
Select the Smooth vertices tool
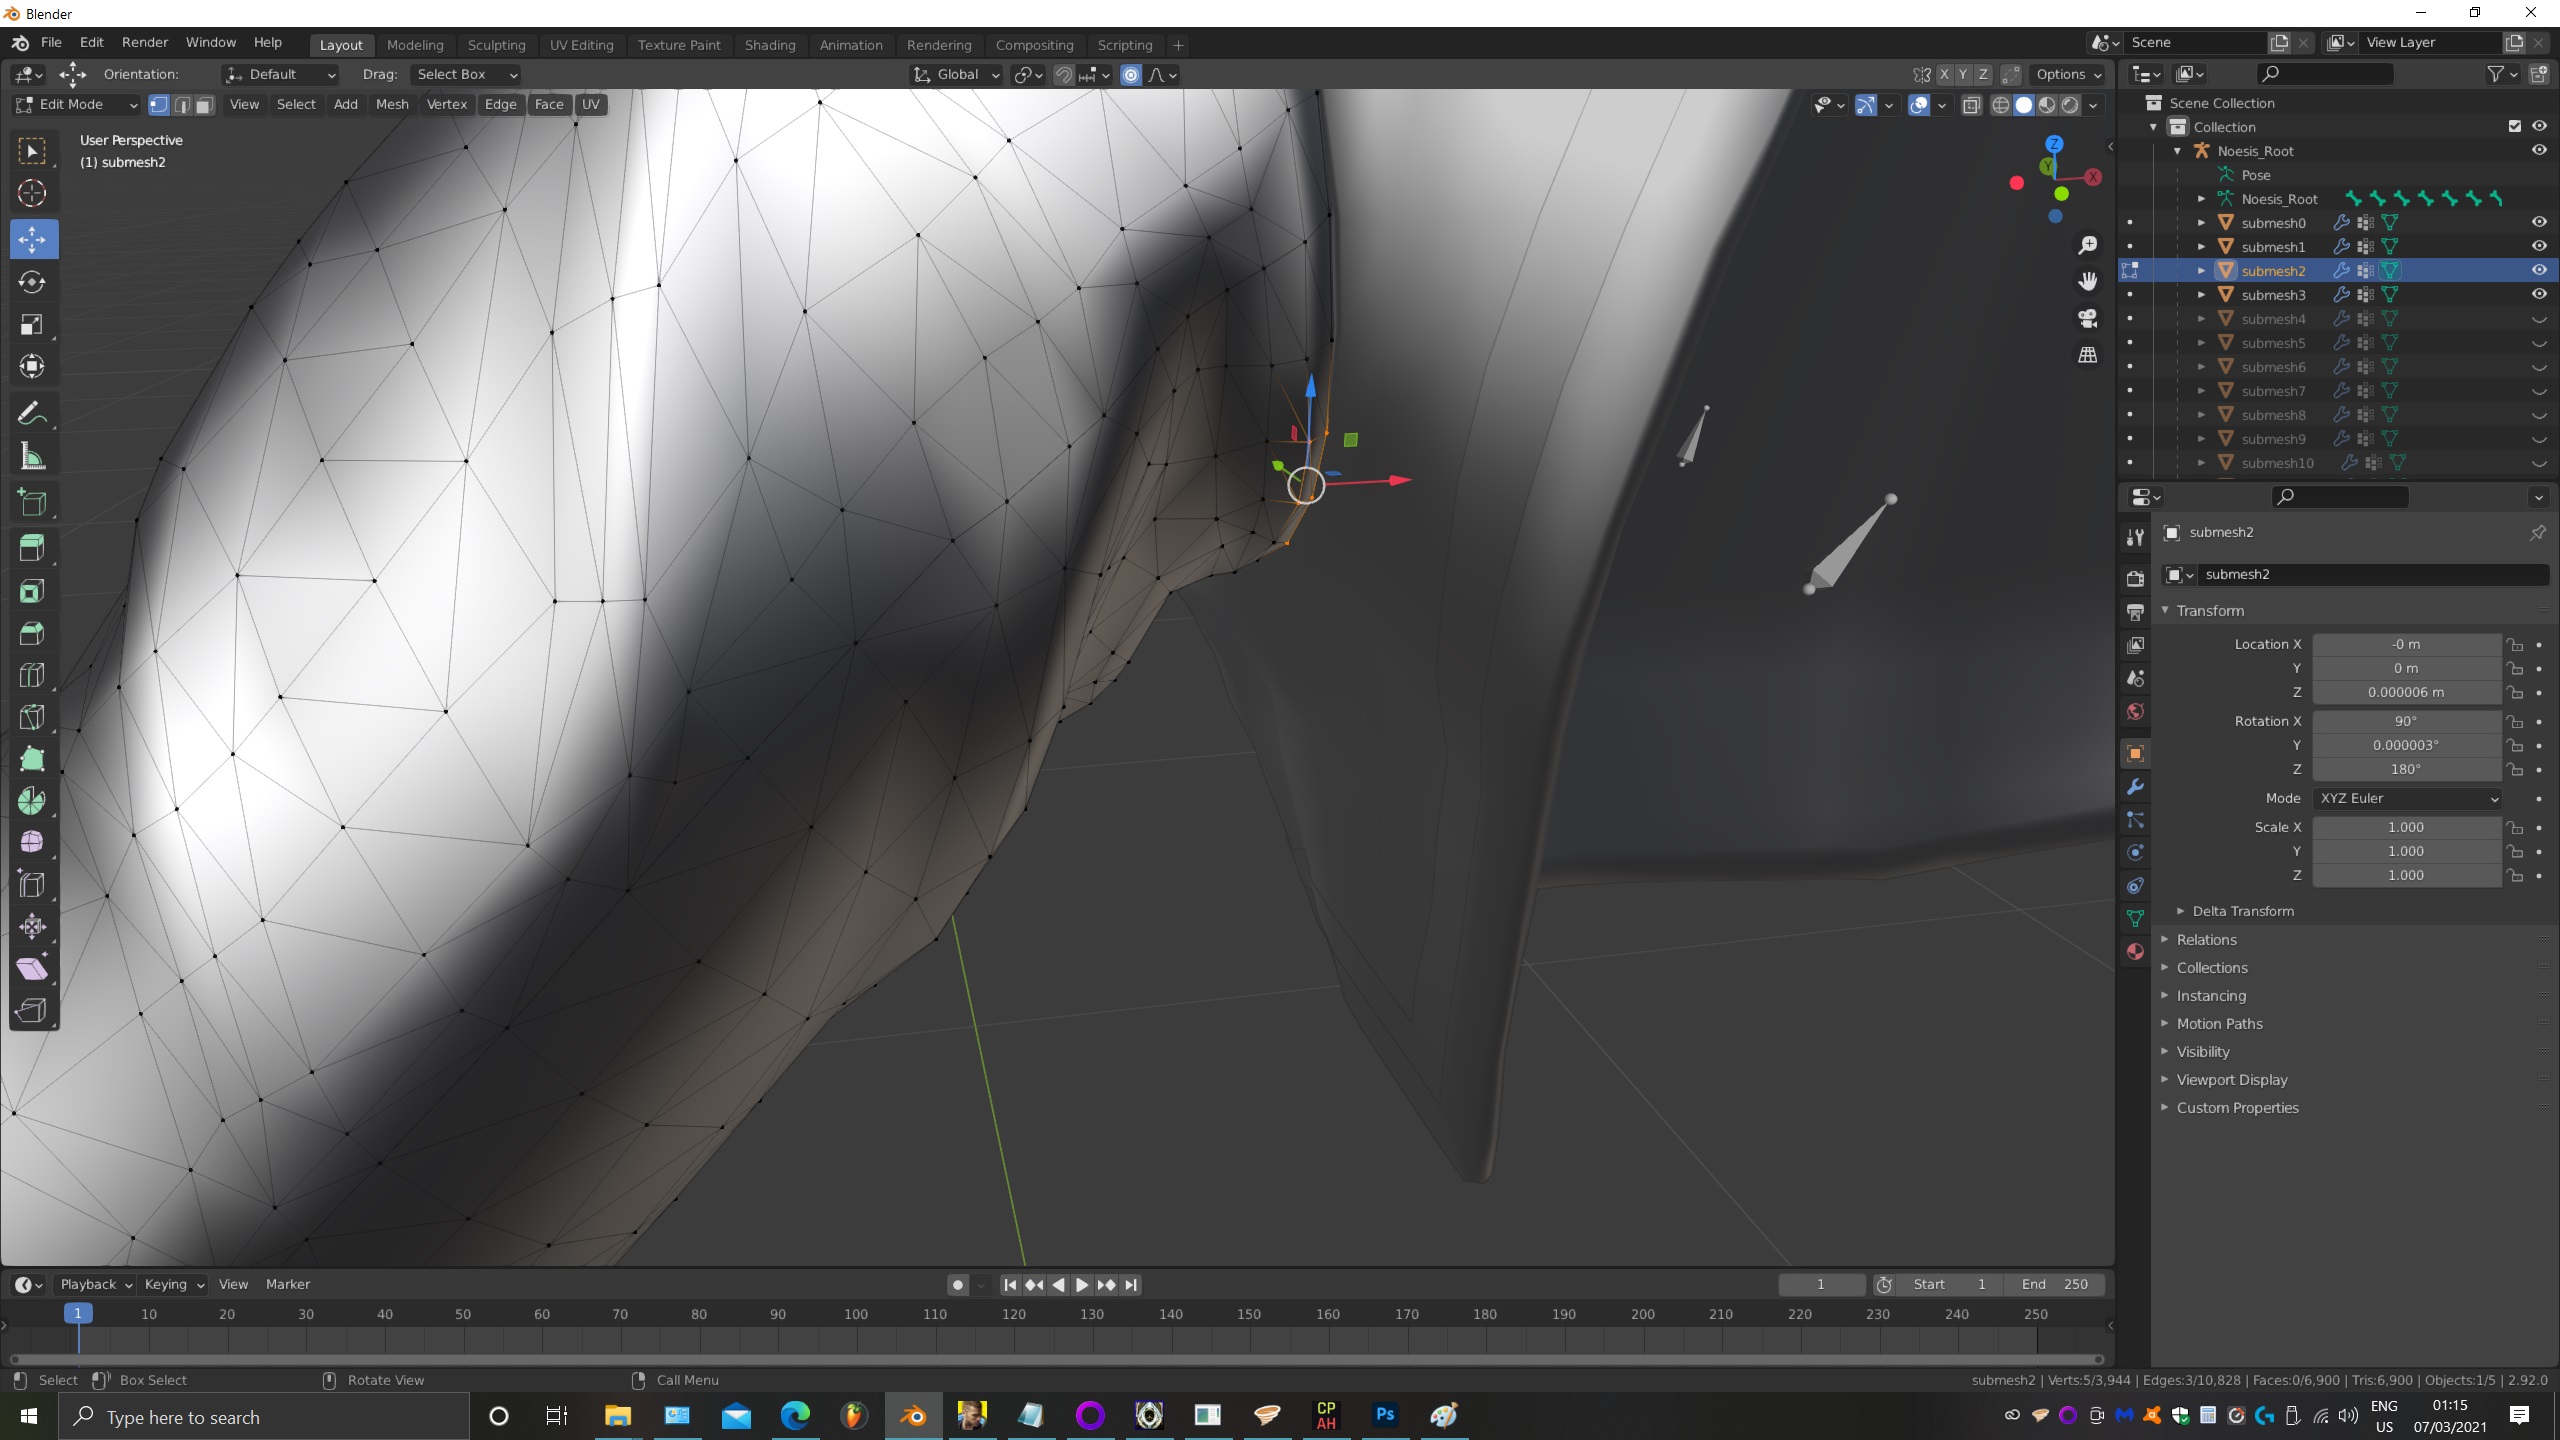(32, 843)
